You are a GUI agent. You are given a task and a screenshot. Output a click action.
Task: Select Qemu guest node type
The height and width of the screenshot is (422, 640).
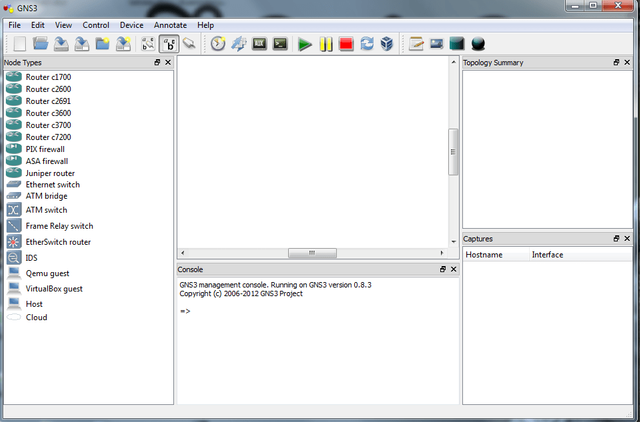(38, 273)
